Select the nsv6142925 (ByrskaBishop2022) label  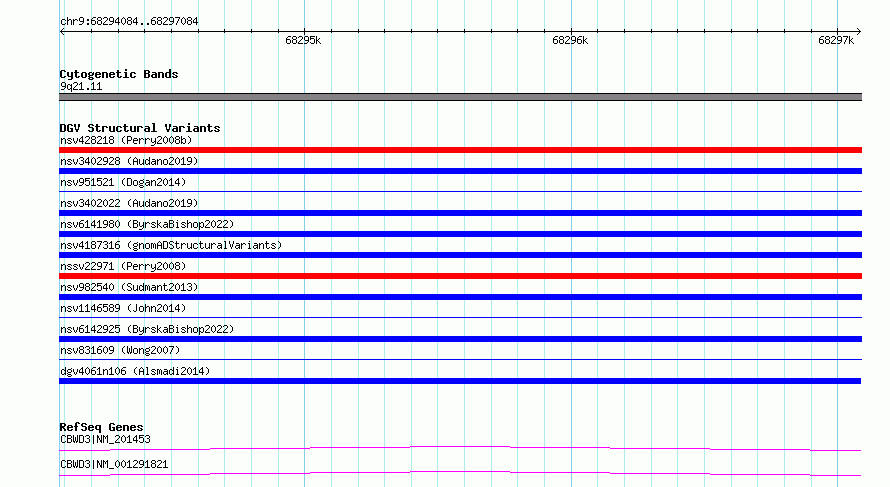pyautogui.click(x=147, y=329)
